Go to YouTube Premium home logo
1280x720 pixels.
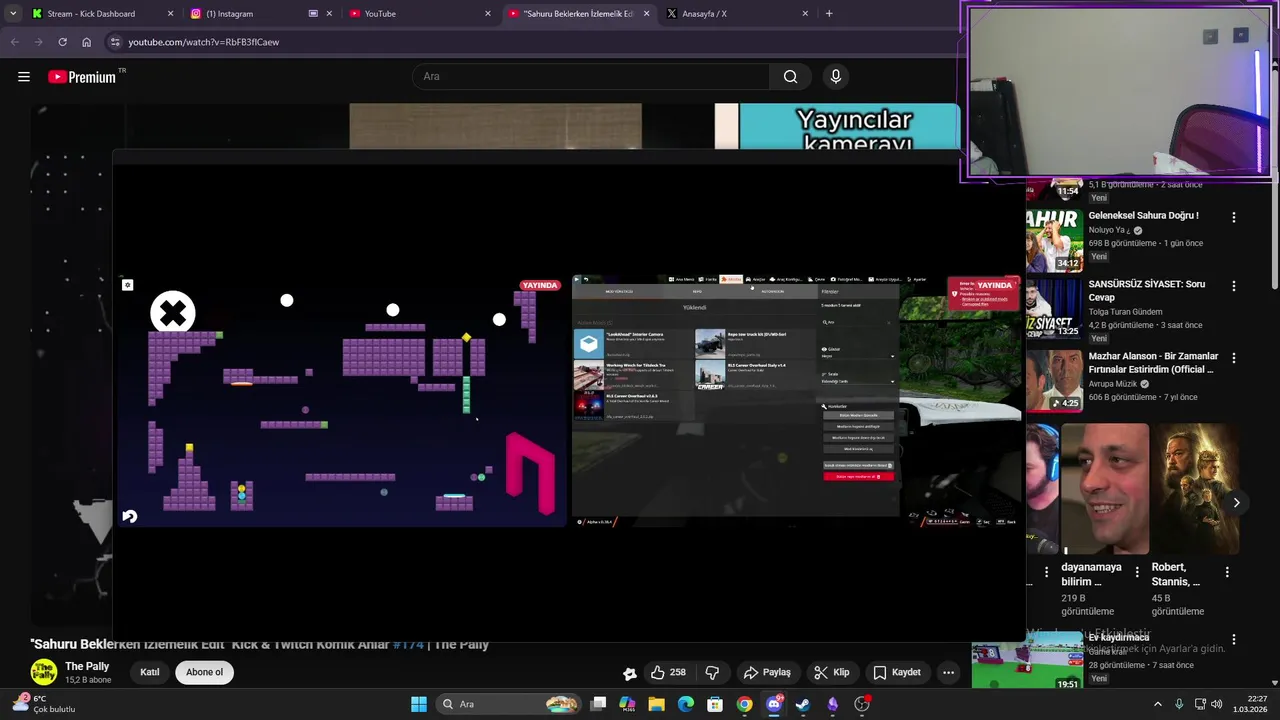click(82, 77)
